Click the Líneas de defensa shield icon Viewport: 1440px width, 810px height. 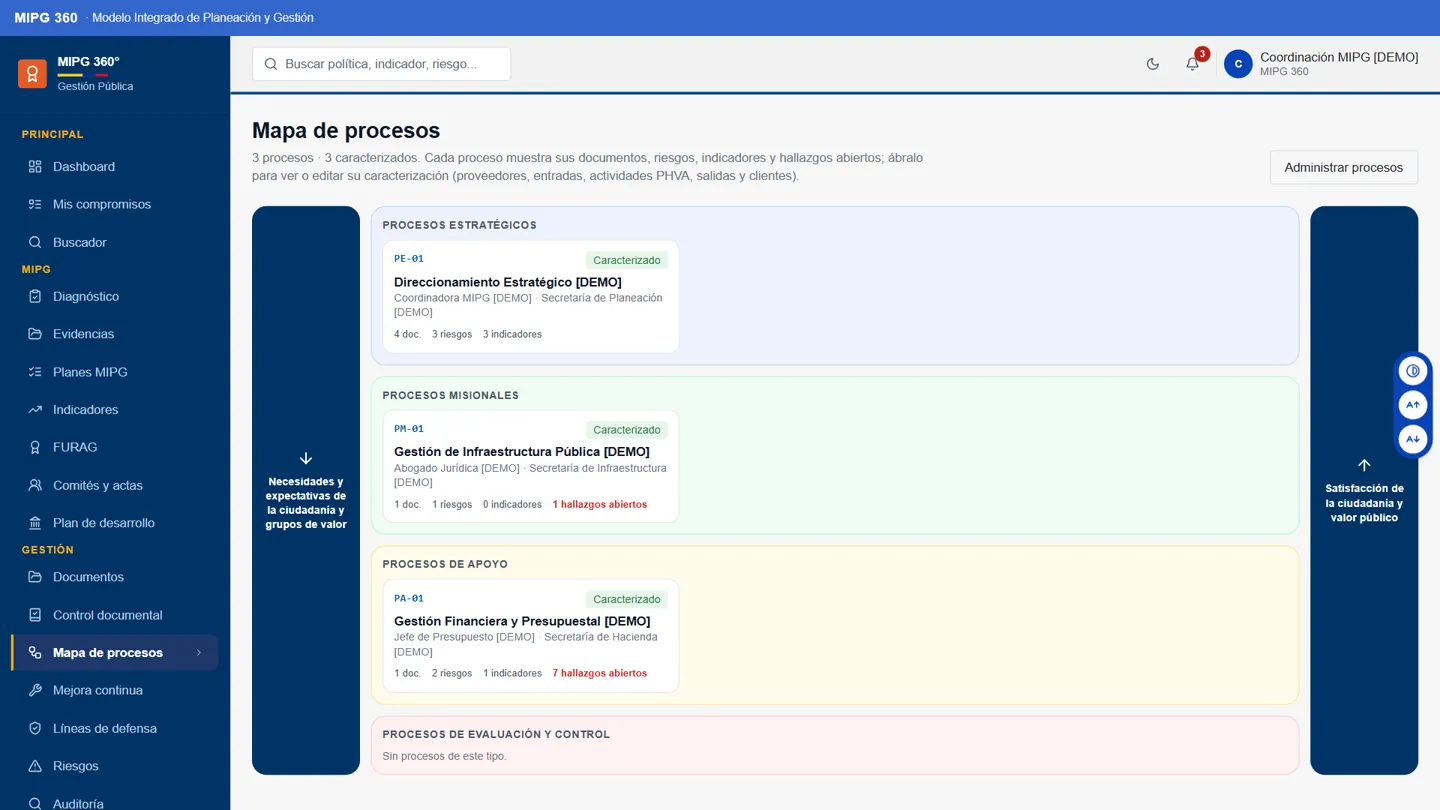(x=35, y=728)
